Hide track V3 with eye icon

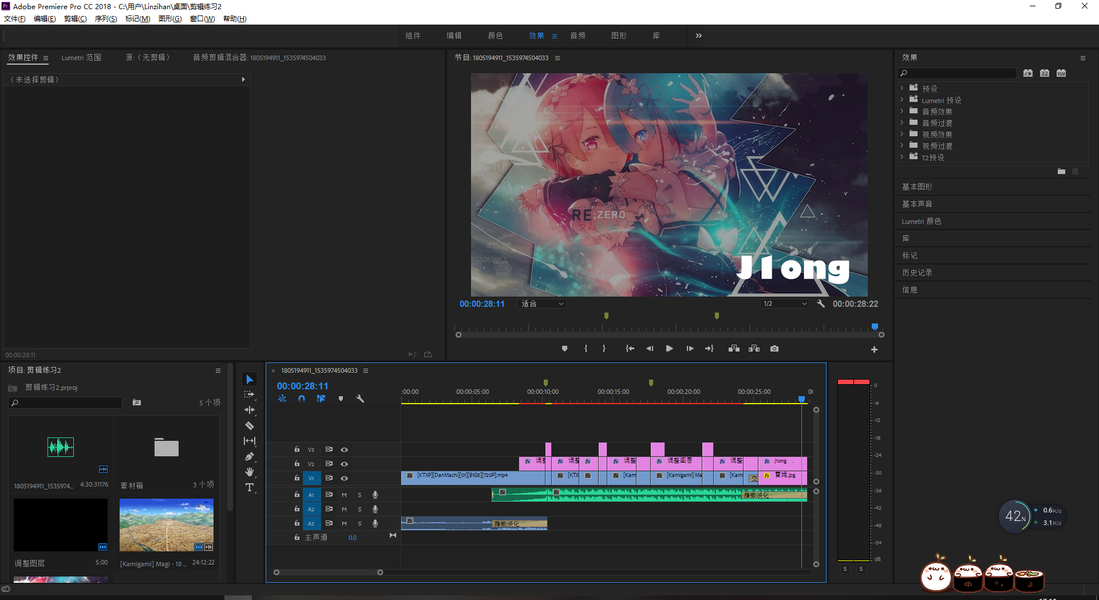point(344,449)
